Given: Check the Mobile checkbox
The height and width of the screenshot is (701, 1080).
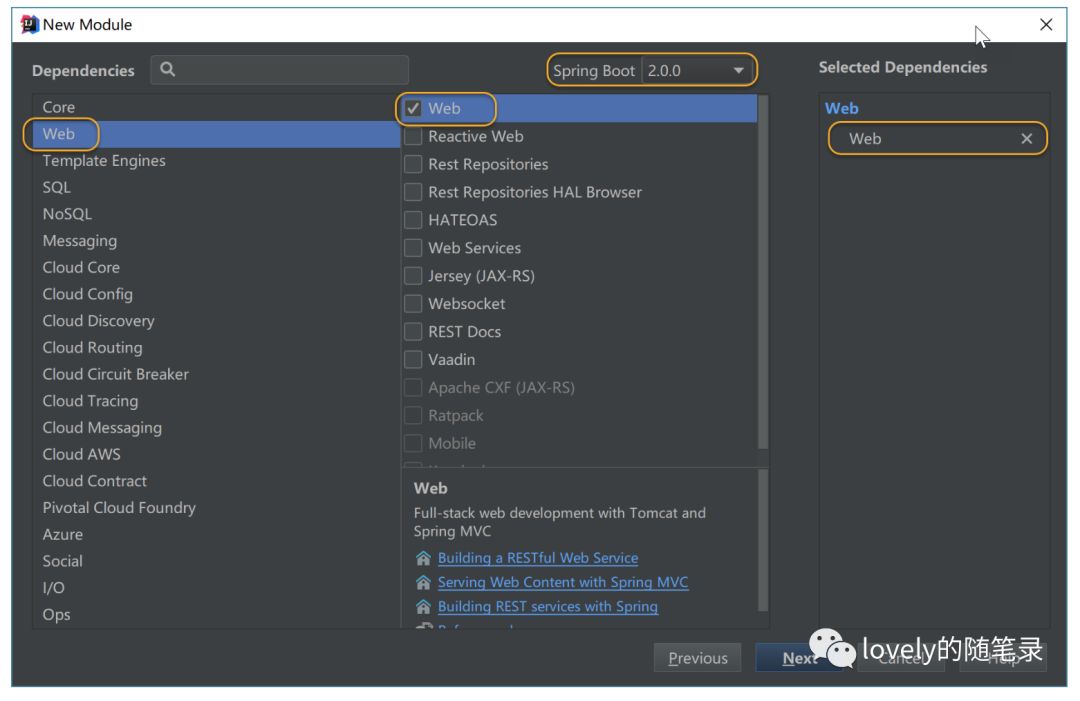Looking at the screenshot, I should [413, 443].
